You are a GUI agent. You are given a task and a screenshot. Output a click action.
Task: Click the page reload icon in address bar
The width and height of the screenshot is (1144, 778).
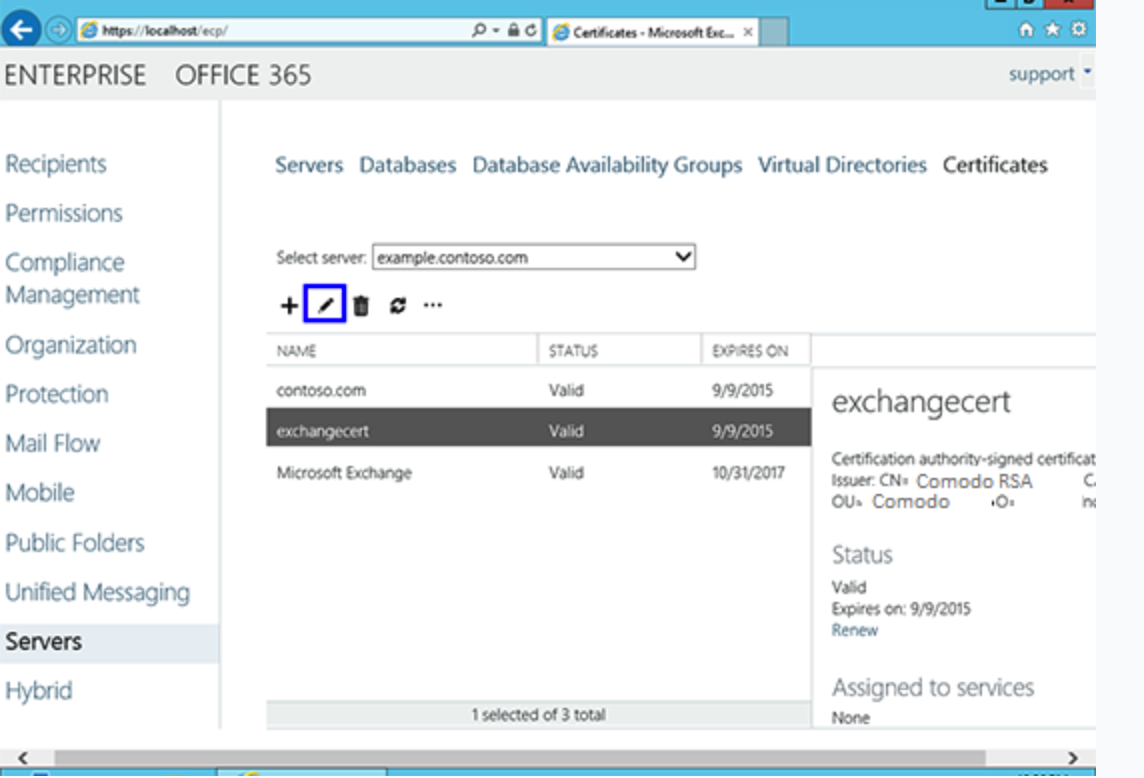point(530,31)
